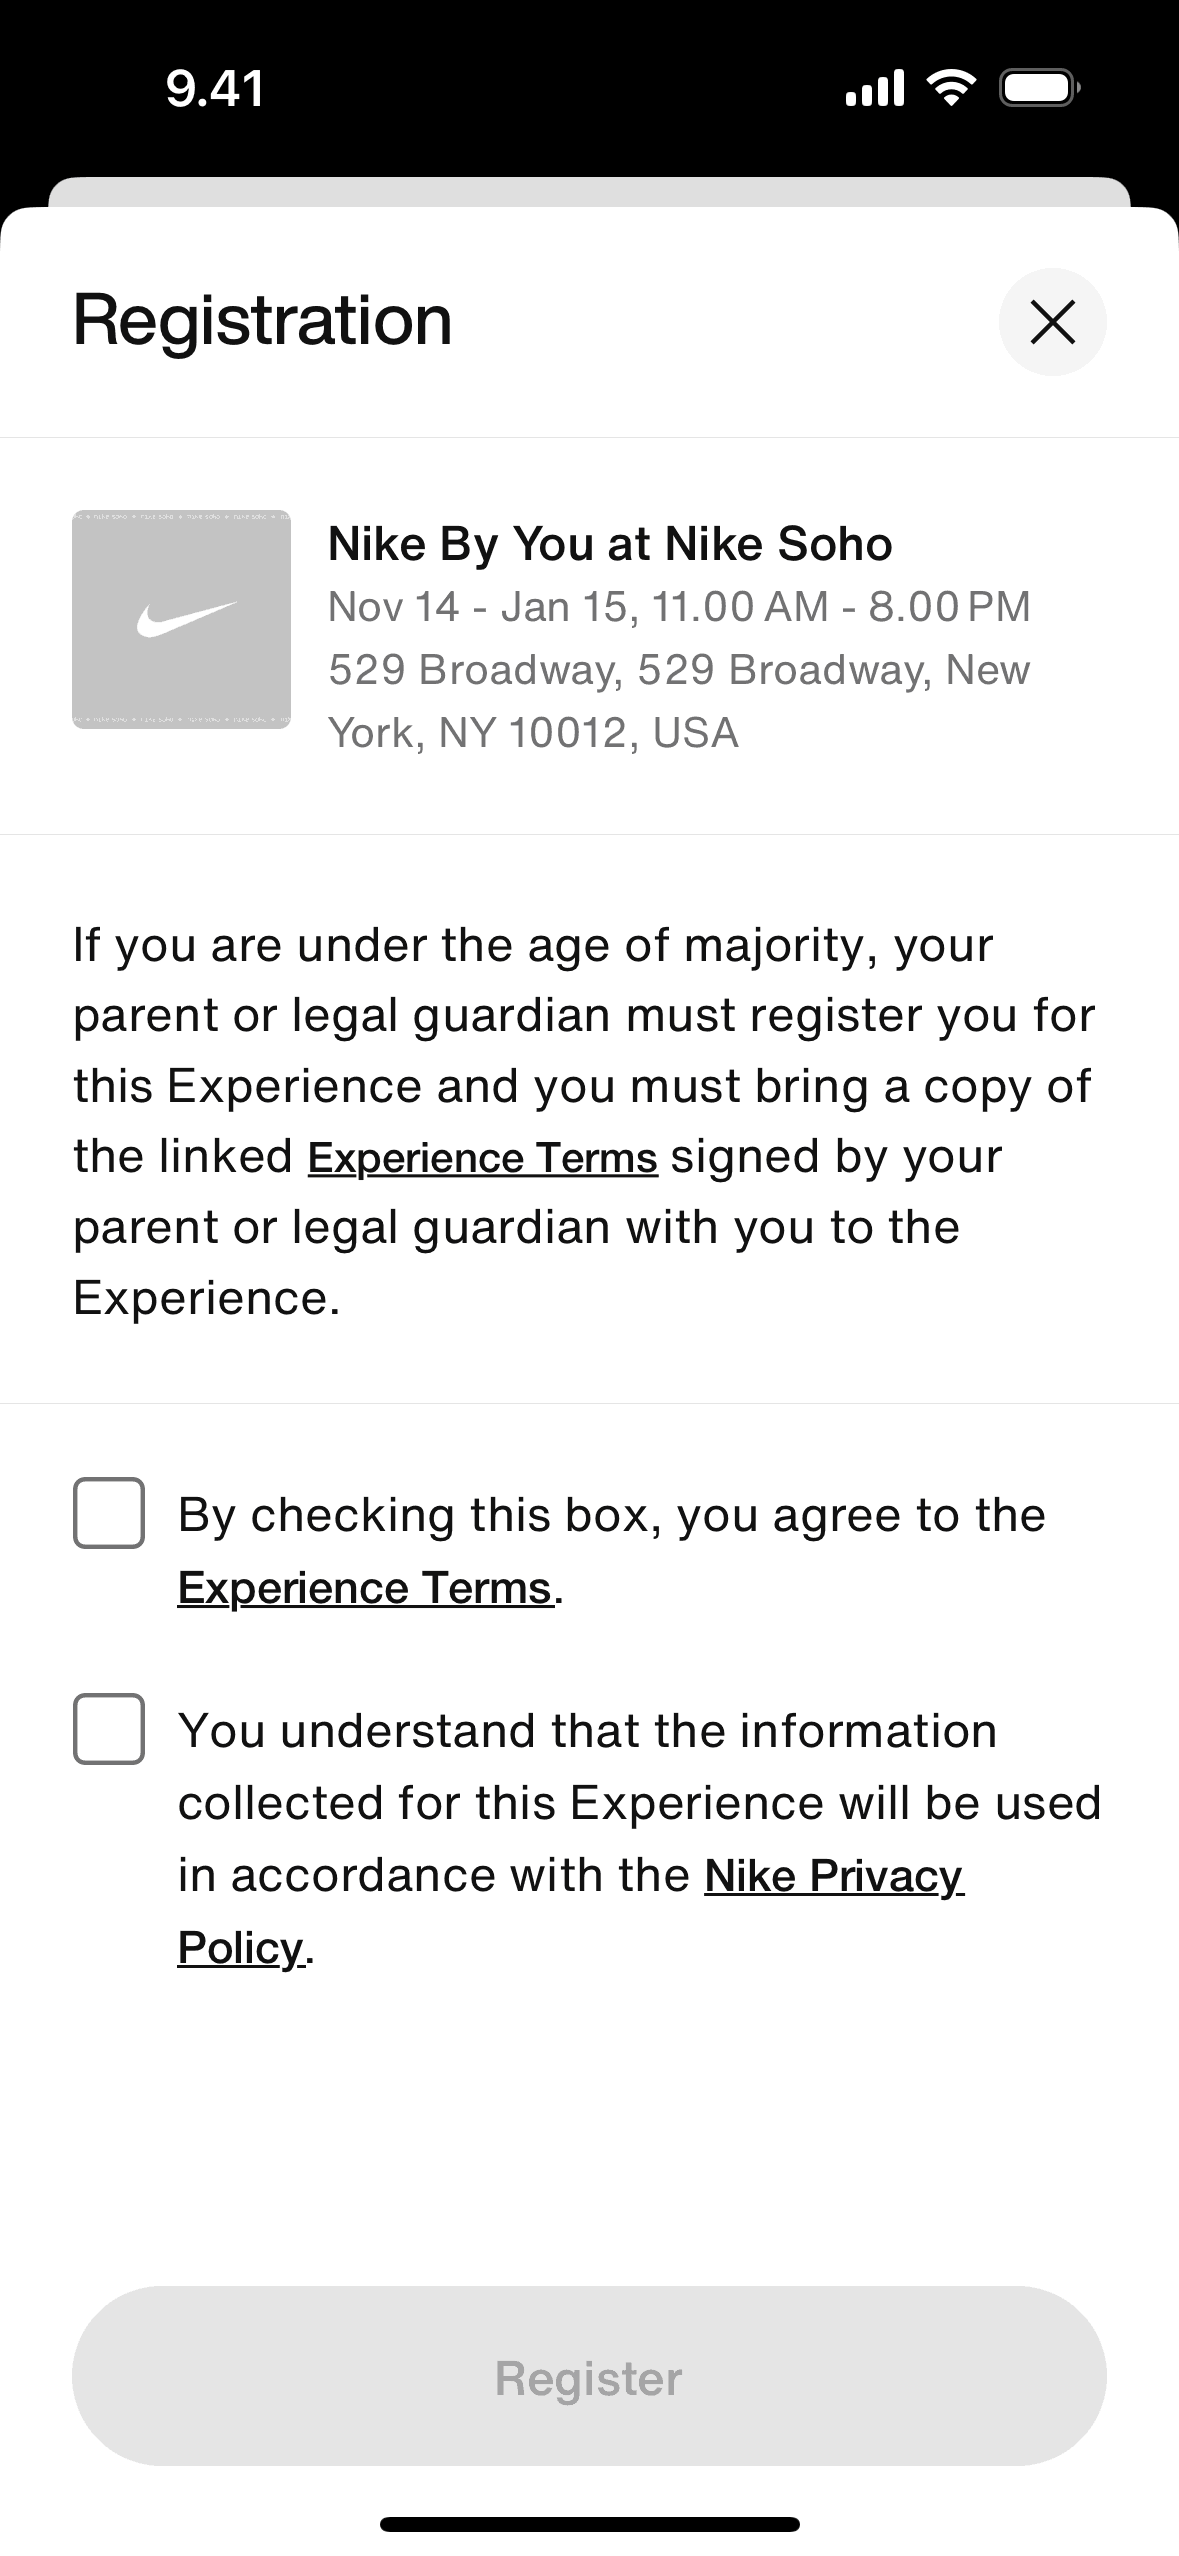The width and height of the screenshot is (1179, 2556).
Task: Tap the home indicator bar at the bottom
Action: click(x=590, y=2524)
